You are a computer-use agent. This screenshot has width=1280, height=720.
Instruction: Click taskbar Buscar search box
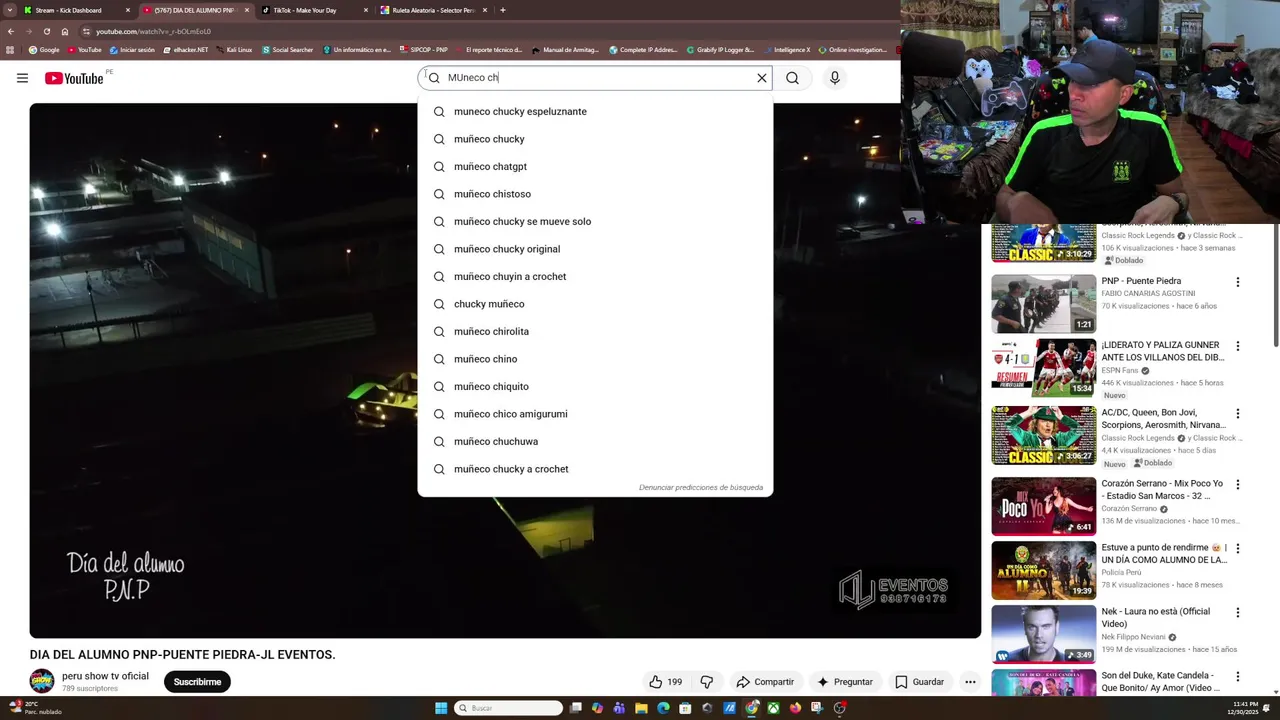point(508,708)
